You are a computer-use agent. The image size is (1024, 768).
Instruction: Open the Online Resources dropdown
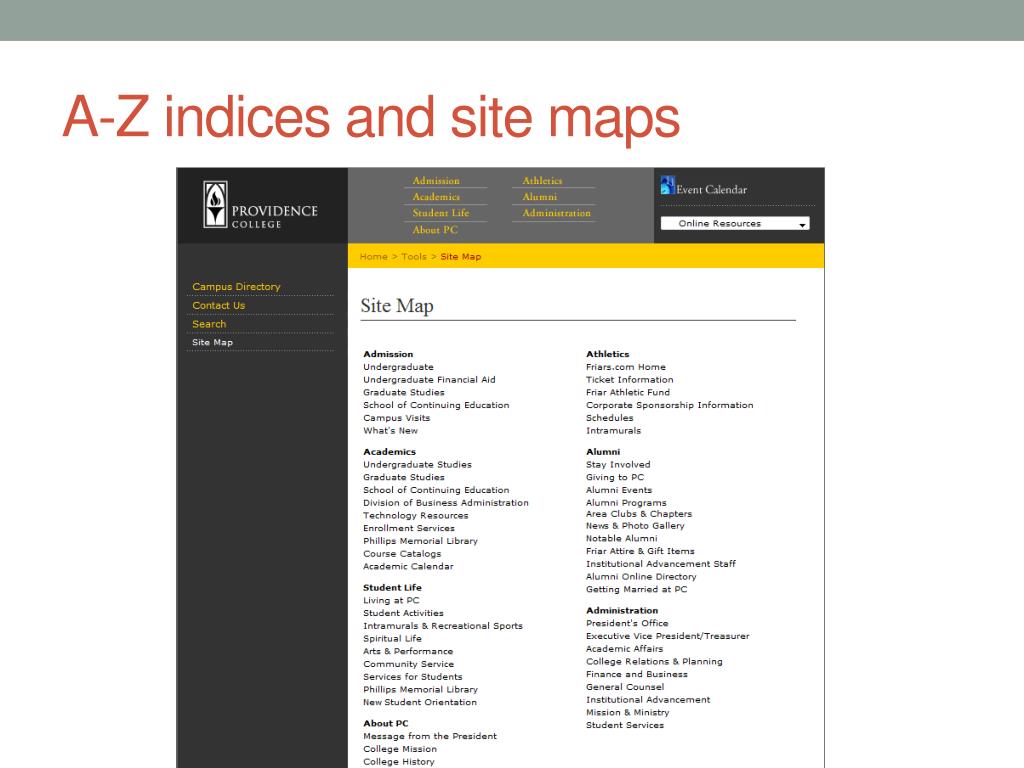(x=735, y=223)
